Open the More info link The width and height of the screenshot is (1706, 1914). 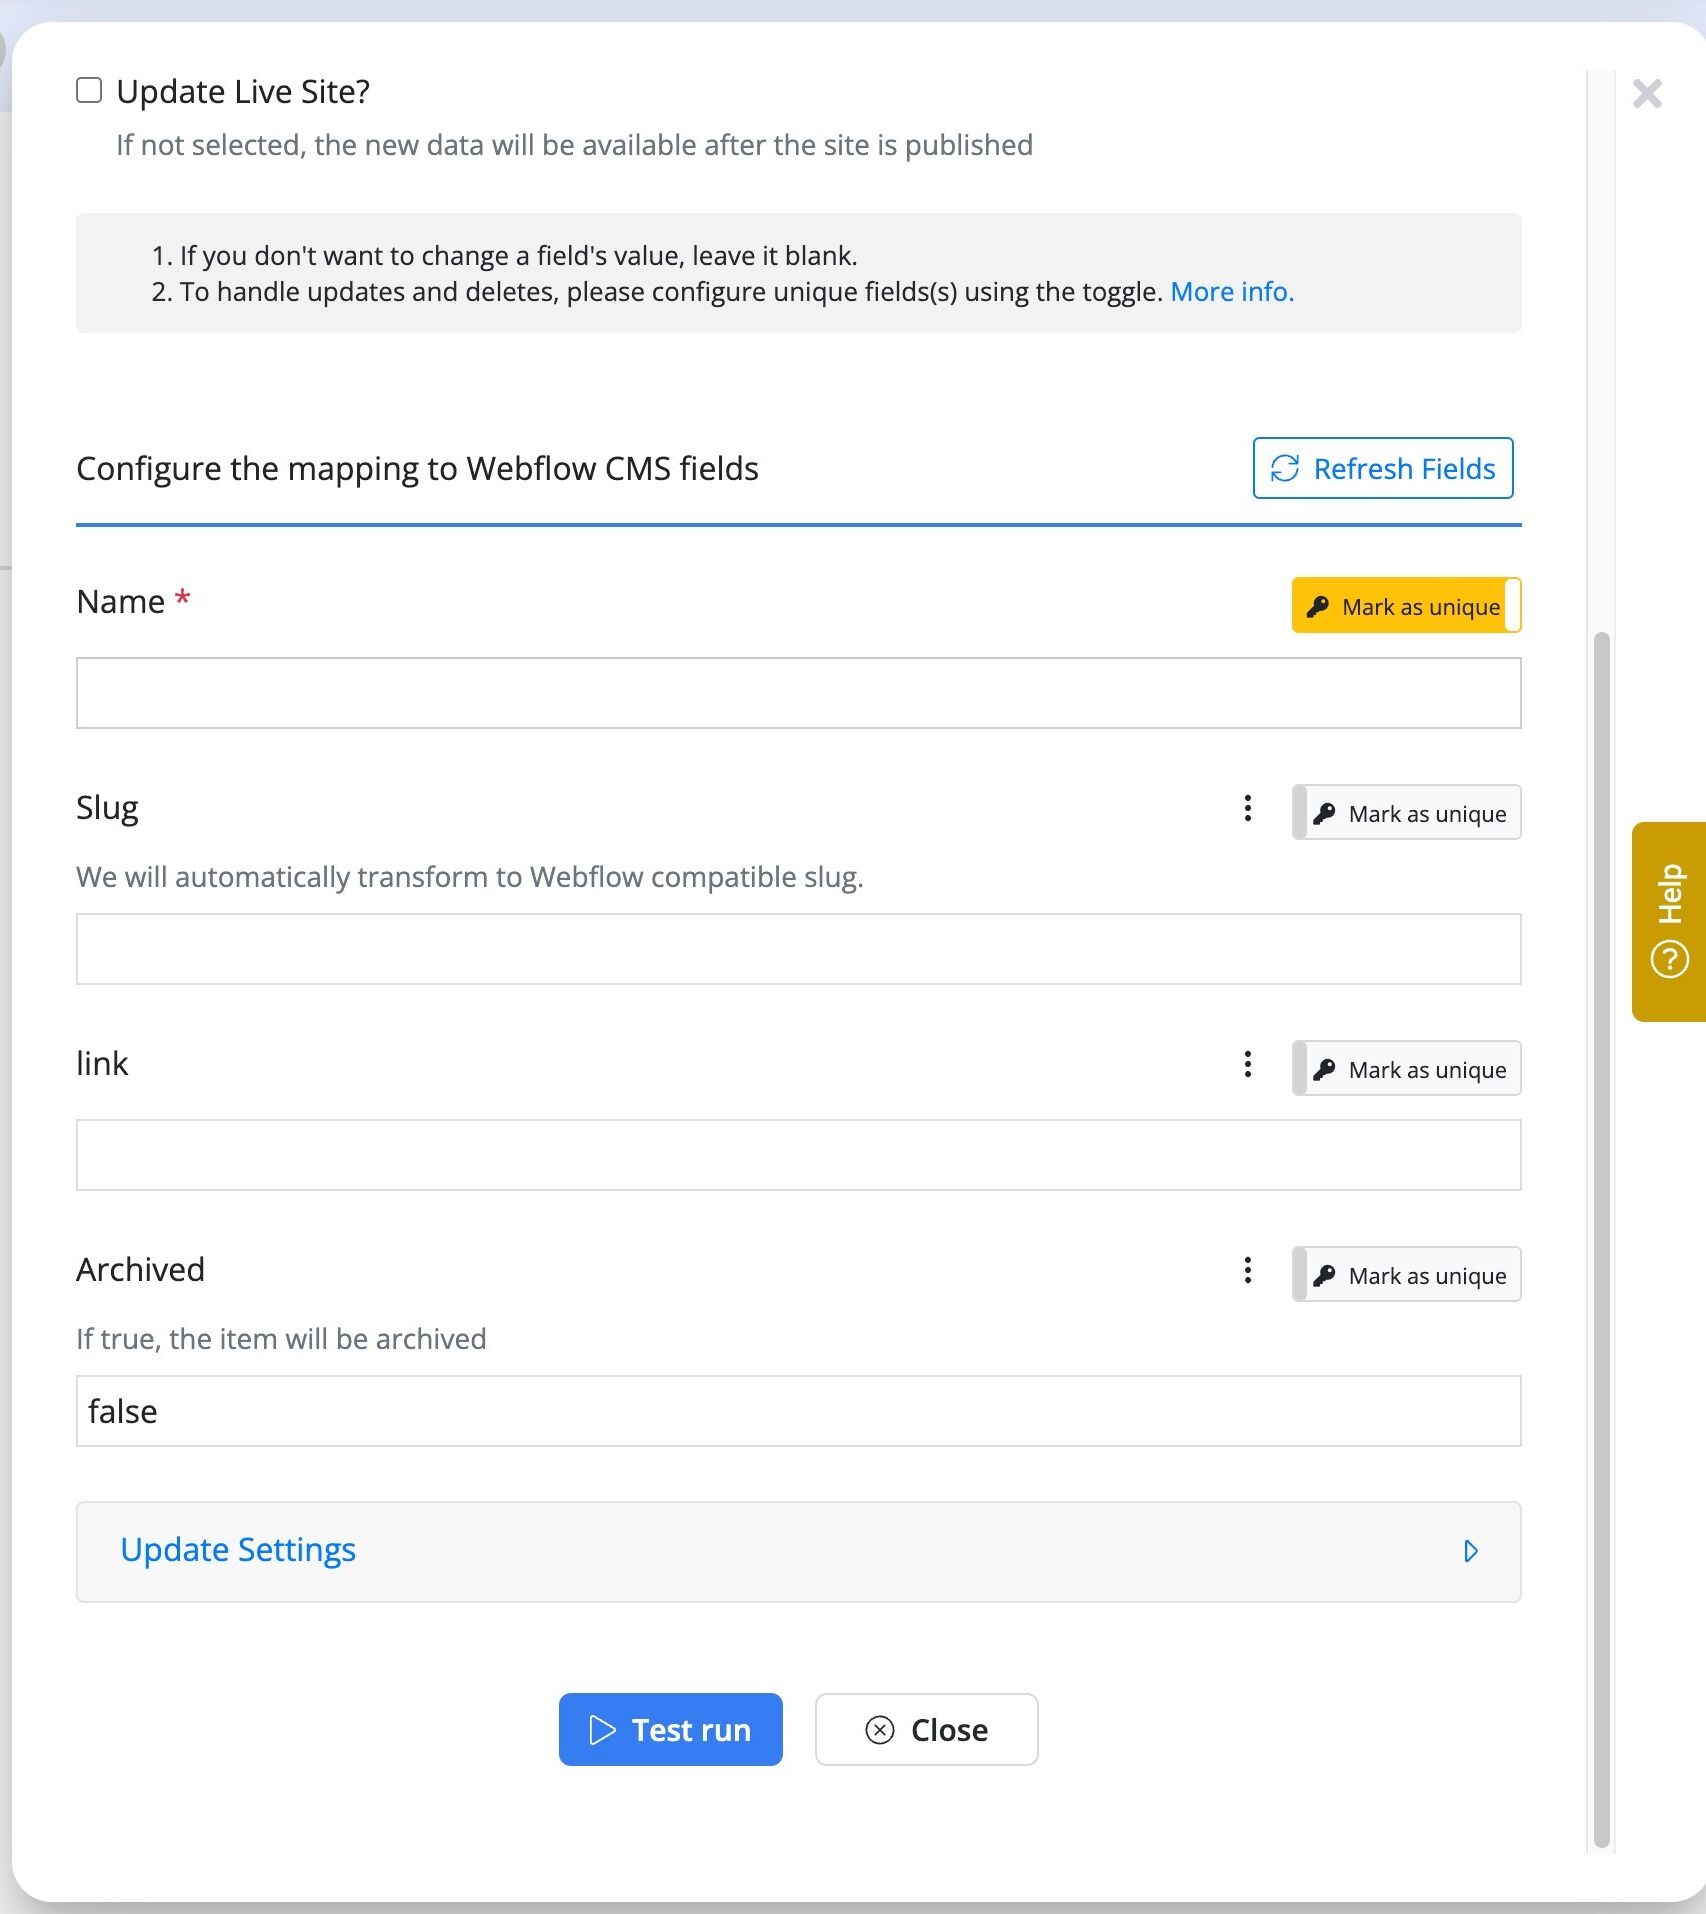(x=1231, y=291)
